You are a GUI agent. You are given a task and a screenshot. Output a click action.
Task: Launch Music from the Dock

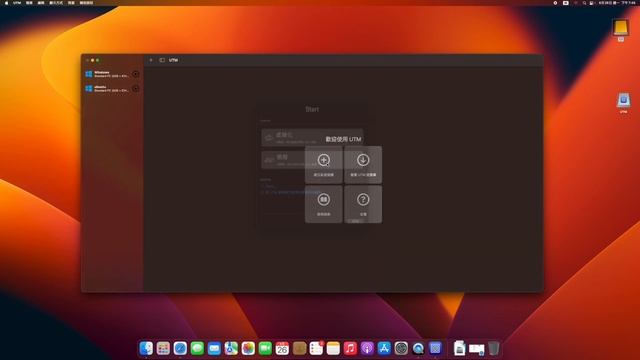[350, 348]
